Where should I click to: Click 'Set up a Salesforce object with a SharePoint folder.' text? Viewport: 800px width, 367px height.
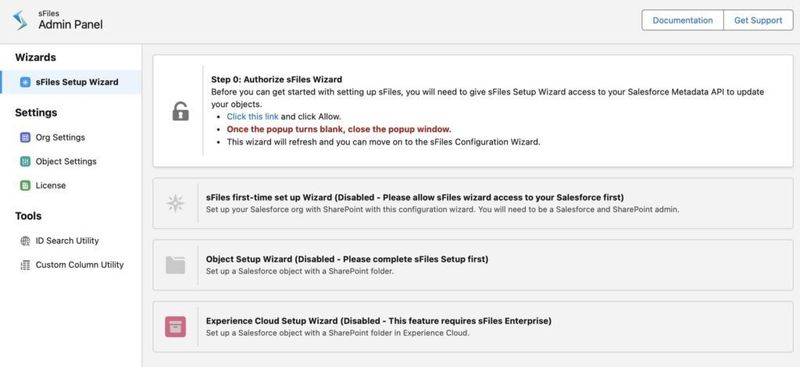click(x=299, y=271)
